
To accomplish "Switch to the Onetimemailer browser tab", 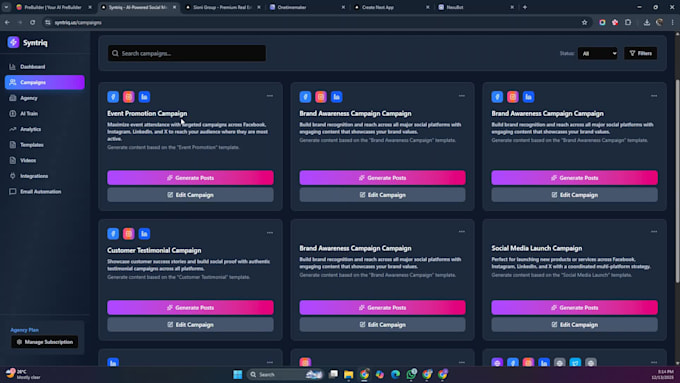I will [307, 7].
